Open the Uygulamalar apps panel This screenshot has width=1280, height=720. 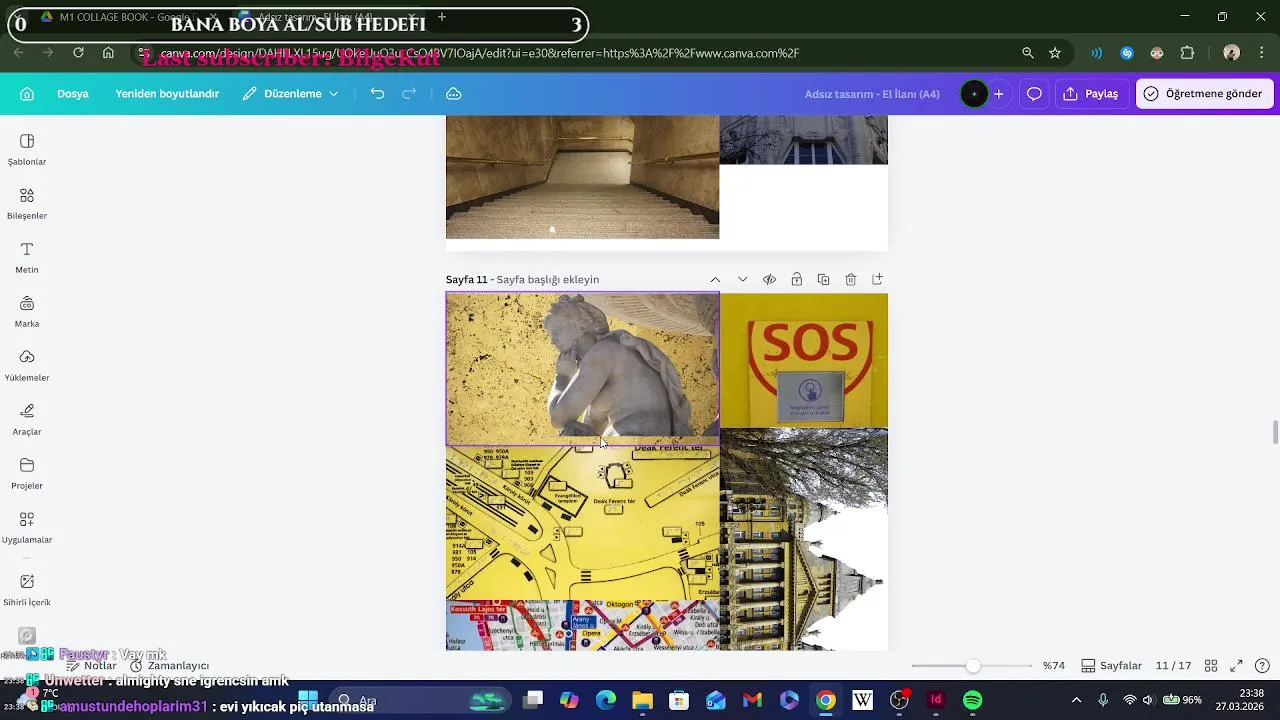27,527
